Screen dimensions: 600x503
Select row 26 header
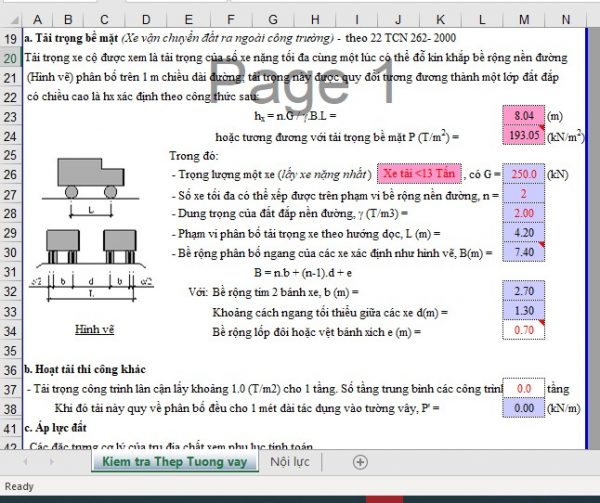(x=9, y=176)
